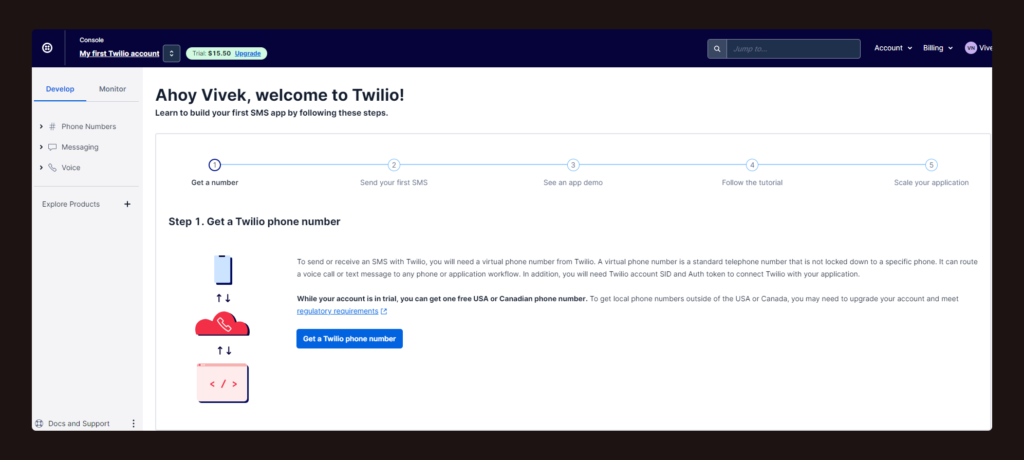Switch to the Monitor tab

click(112, 89)
